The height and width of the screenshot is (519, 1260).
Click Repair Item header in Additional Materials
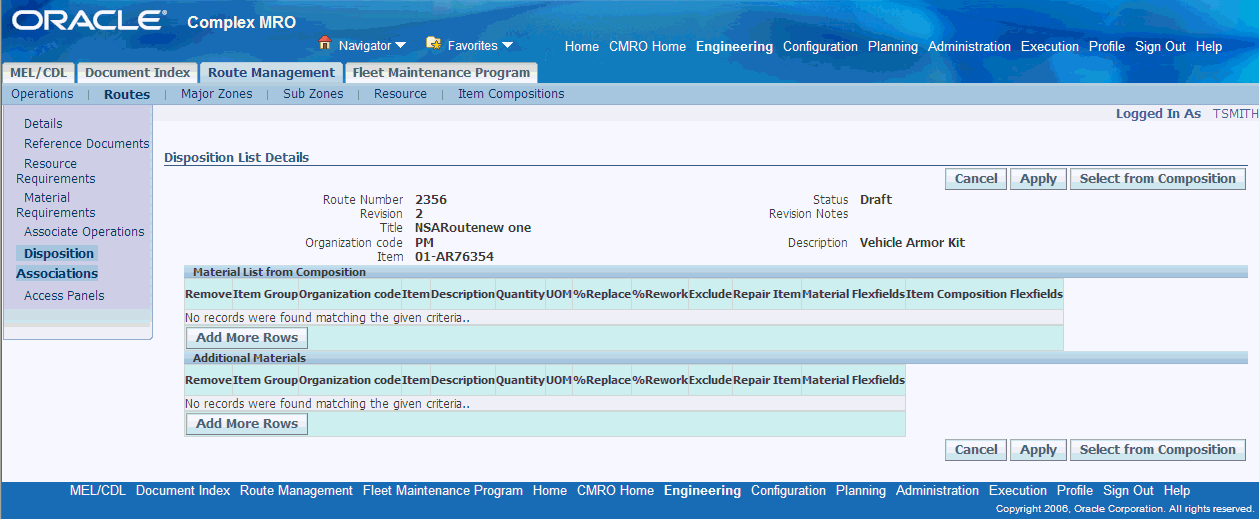click(767, 380)
